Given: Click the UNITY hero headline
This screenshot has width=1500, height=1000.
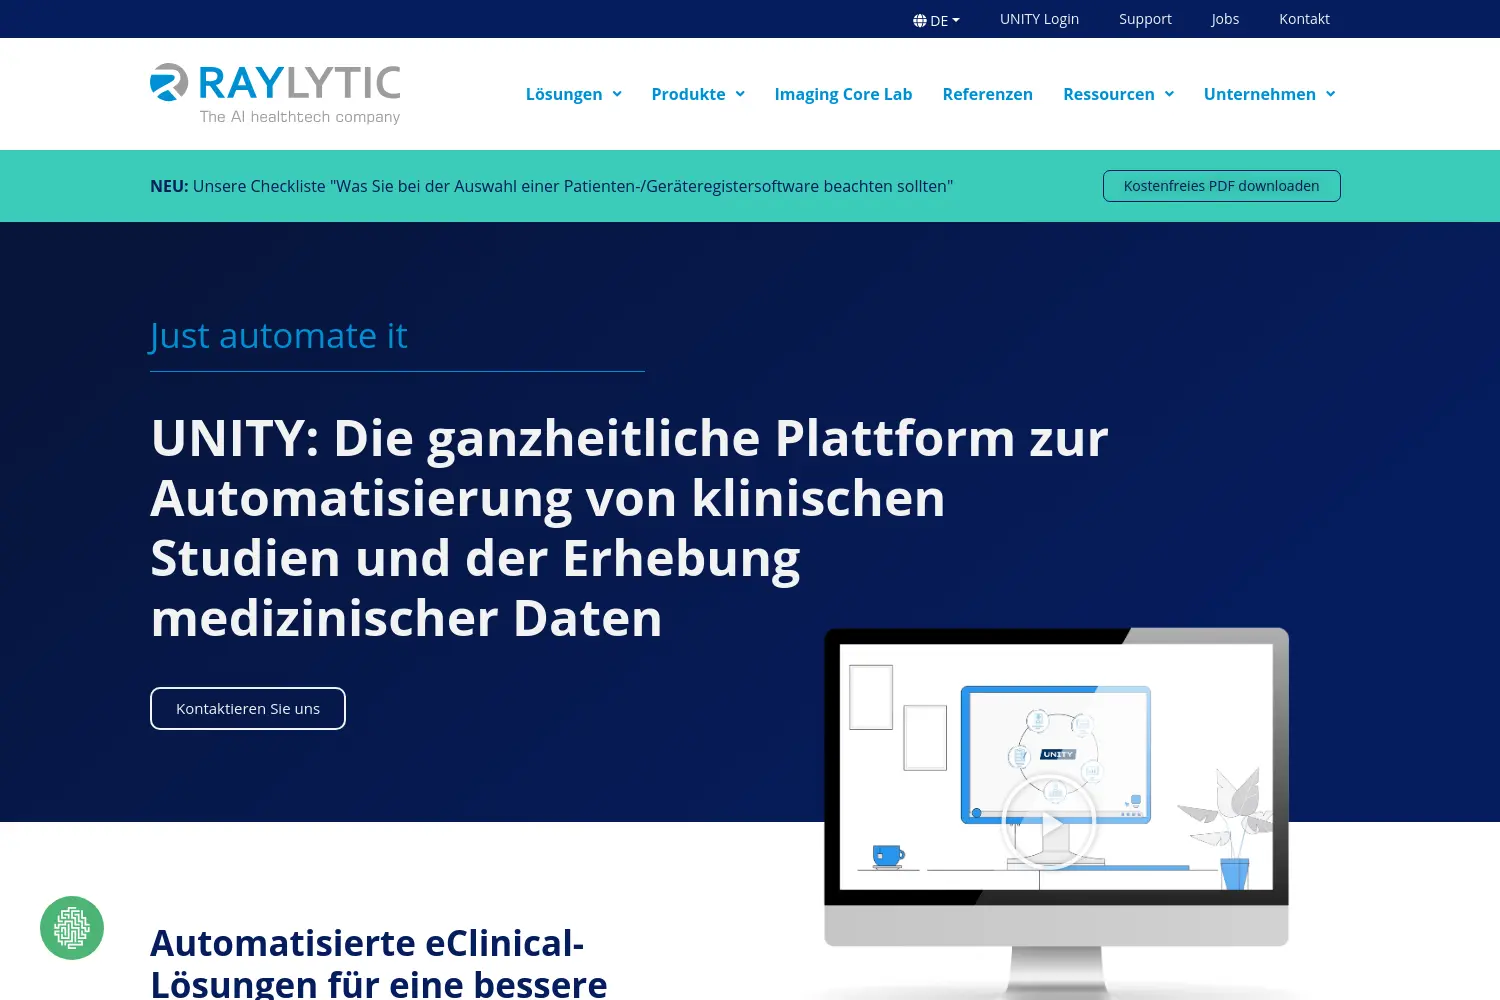Looking at the screenshot, I should (x=630, y=528).
